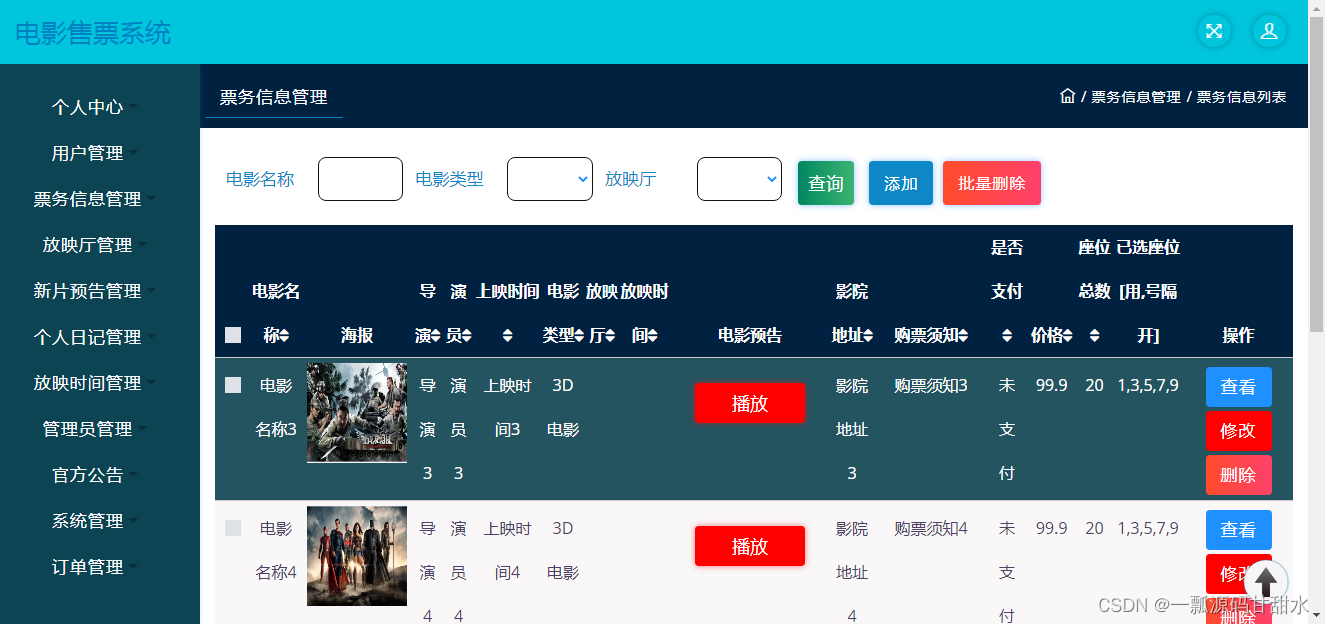Screen dimensions: 1325x624
Task: Click the 添加 add button
Action: click(x=901, y=183)
